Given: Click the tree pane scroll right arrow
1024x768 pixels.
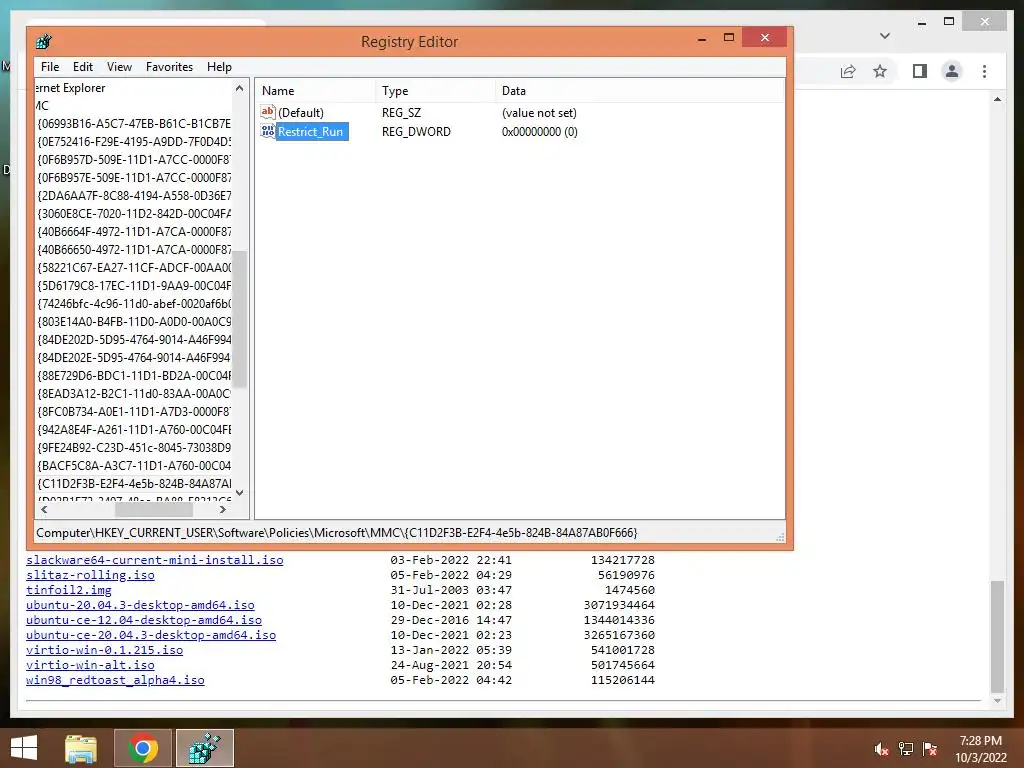Looking at the screenshot, I should 223,509.
